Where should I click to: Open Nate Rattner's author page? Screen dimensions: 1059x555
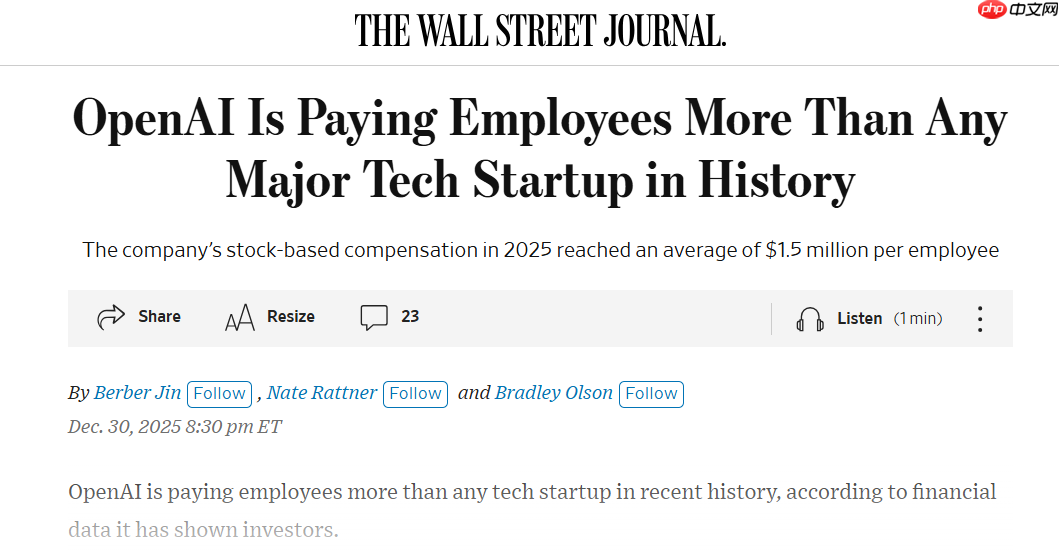(322, 393)
